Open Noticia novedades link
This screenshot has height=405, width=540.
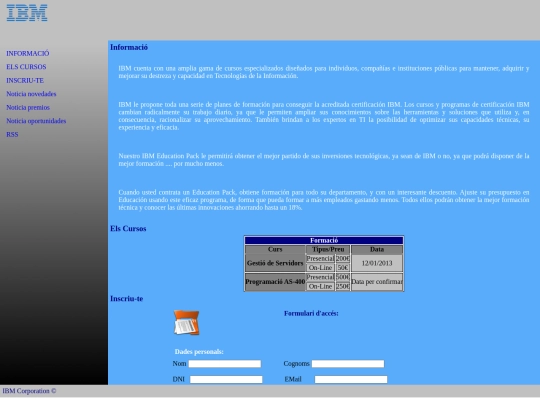click(x=31, y=94)
